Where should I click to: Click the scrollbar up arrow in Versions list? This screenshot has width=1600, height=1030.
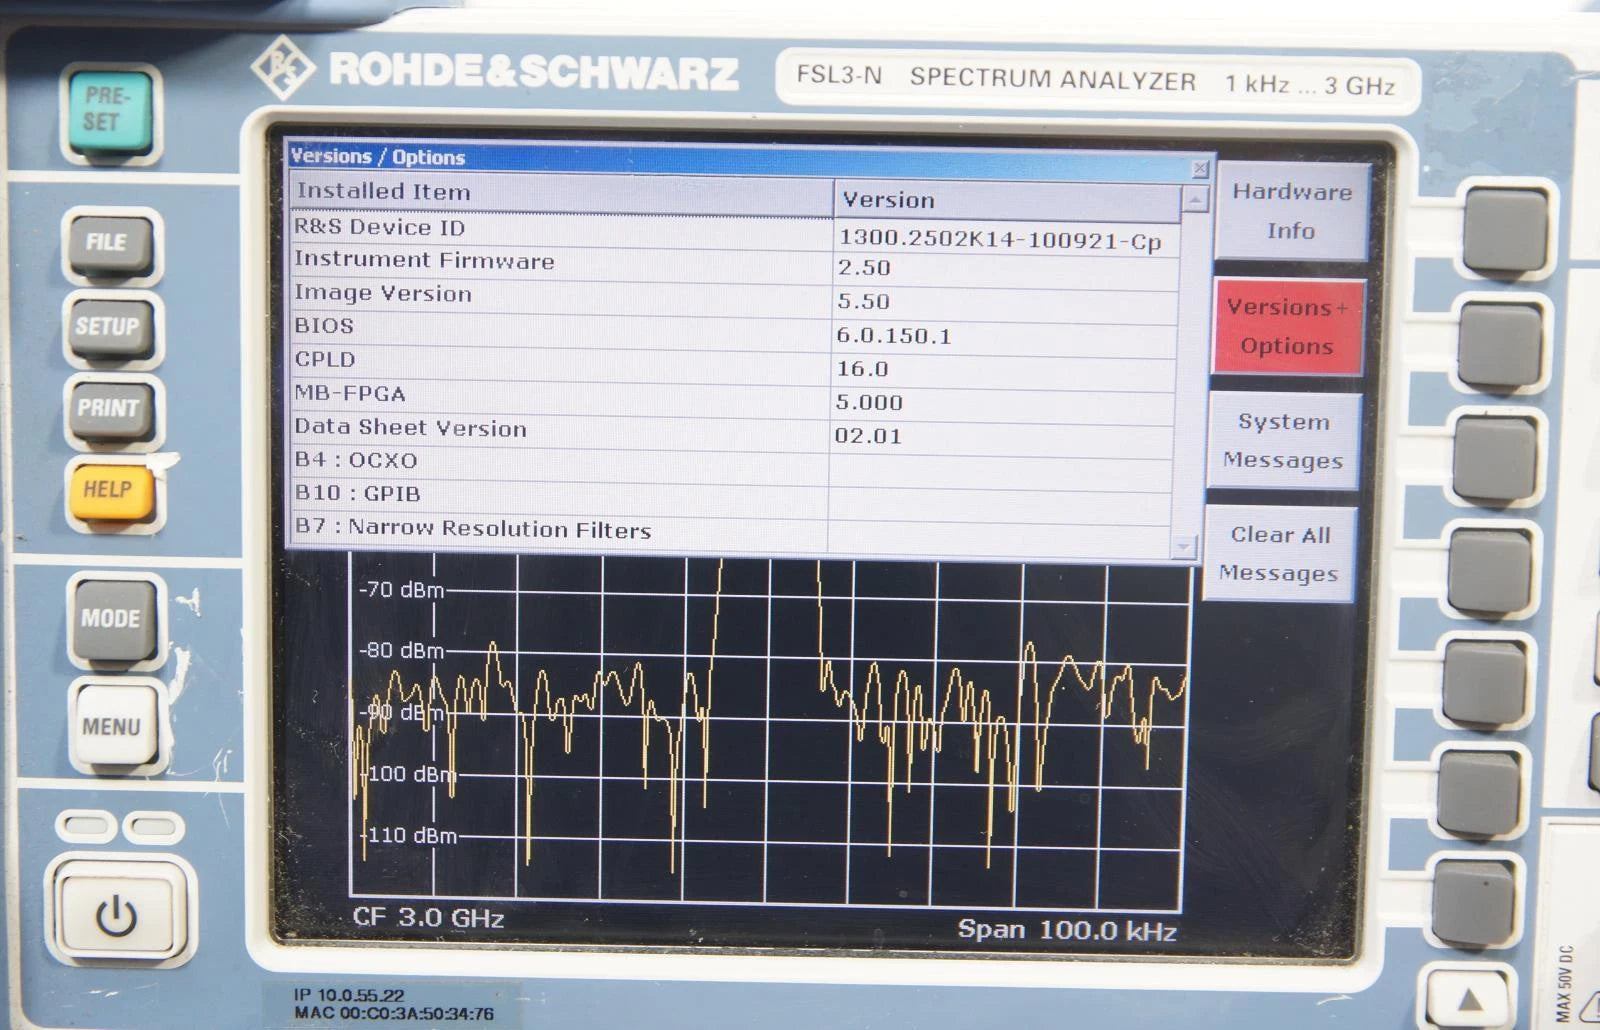(1194, 201)
